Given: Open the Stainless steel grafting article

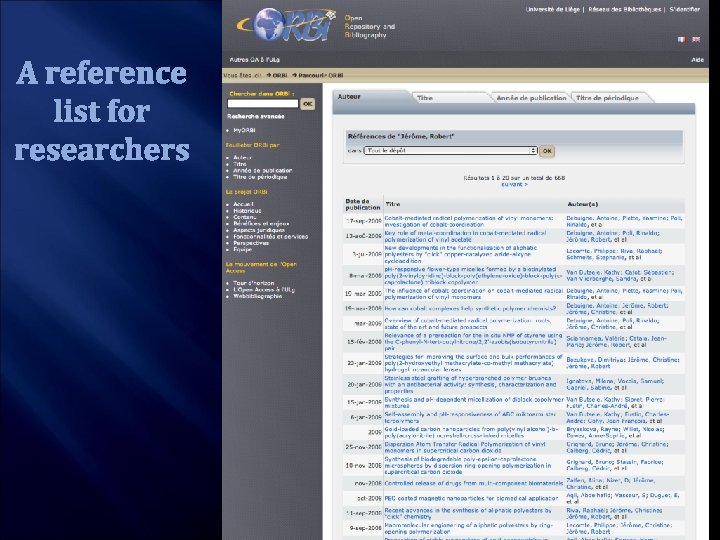Looking at the screenshot, I should coord(470,384).
